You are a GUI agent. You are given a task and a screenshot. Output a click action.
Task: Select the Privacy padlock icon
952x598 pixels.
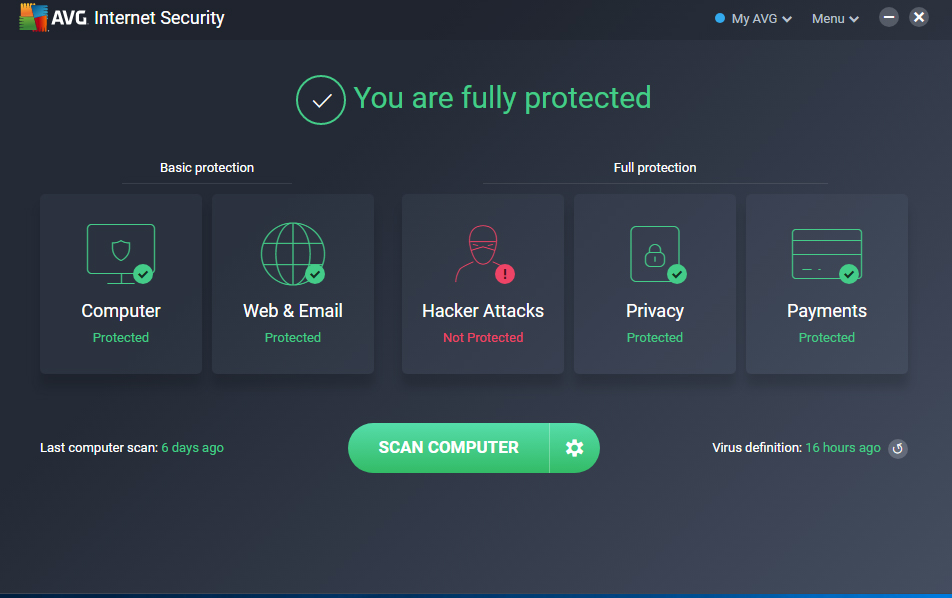coord(654,253)
